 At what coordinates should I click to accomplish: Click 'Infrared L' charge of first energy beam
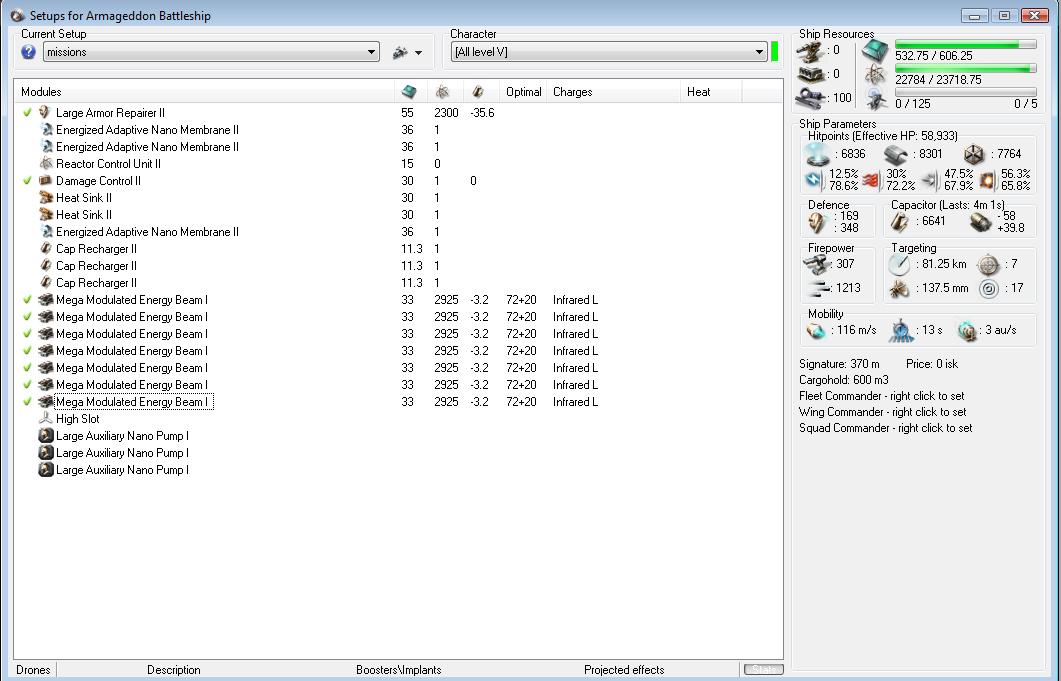pos(575,299)
